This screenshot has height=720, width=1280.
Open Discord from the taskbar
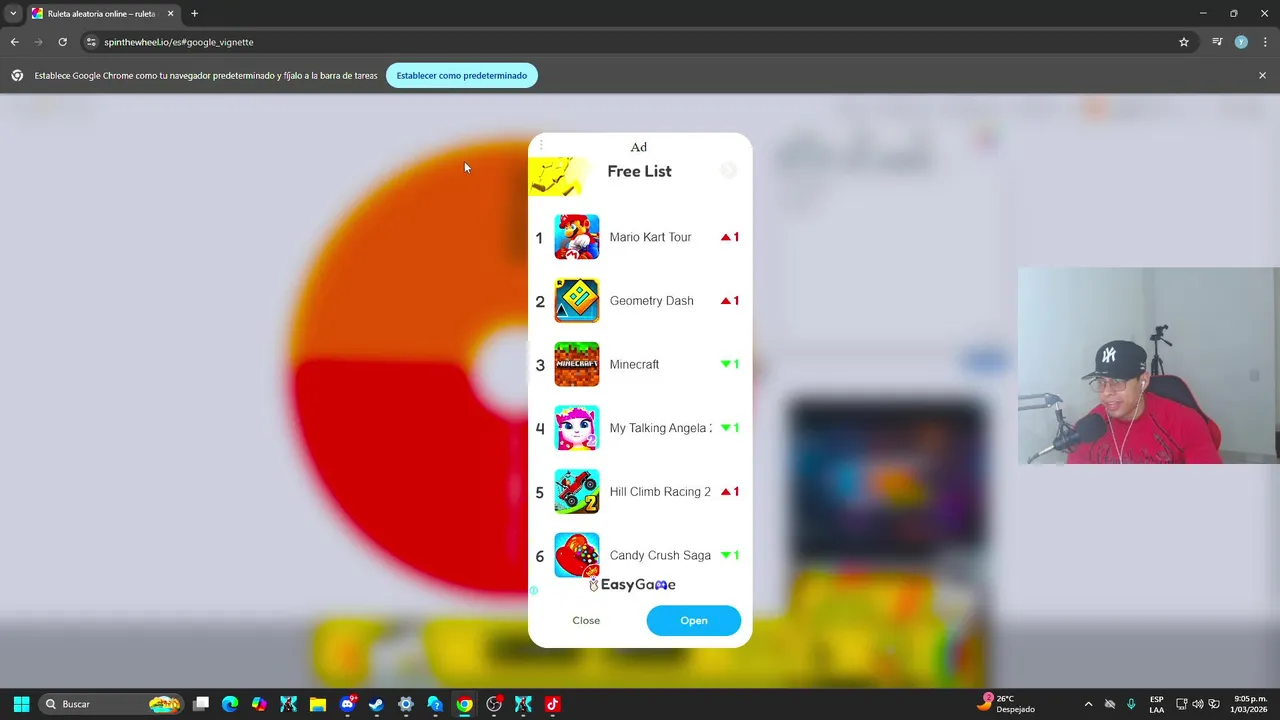(x=347, y=704)
